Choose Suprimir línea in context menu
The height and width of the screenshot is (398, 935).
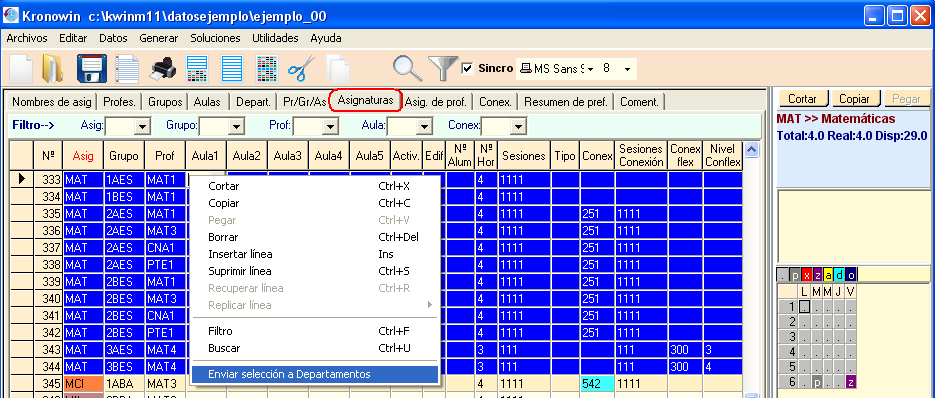point(316,271)
